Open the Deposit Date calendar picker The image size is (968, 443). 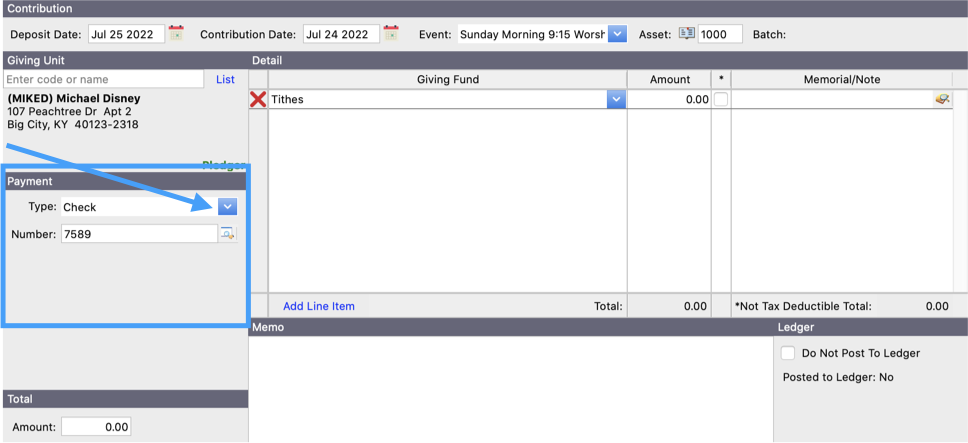[x=177, y=33]
